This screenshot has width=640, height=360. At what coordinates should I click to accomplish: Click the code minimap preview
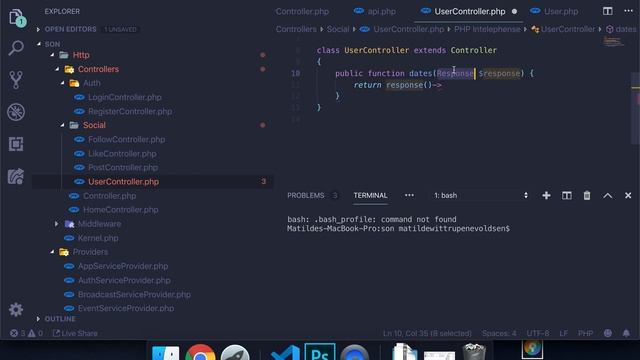coord(613,41)
